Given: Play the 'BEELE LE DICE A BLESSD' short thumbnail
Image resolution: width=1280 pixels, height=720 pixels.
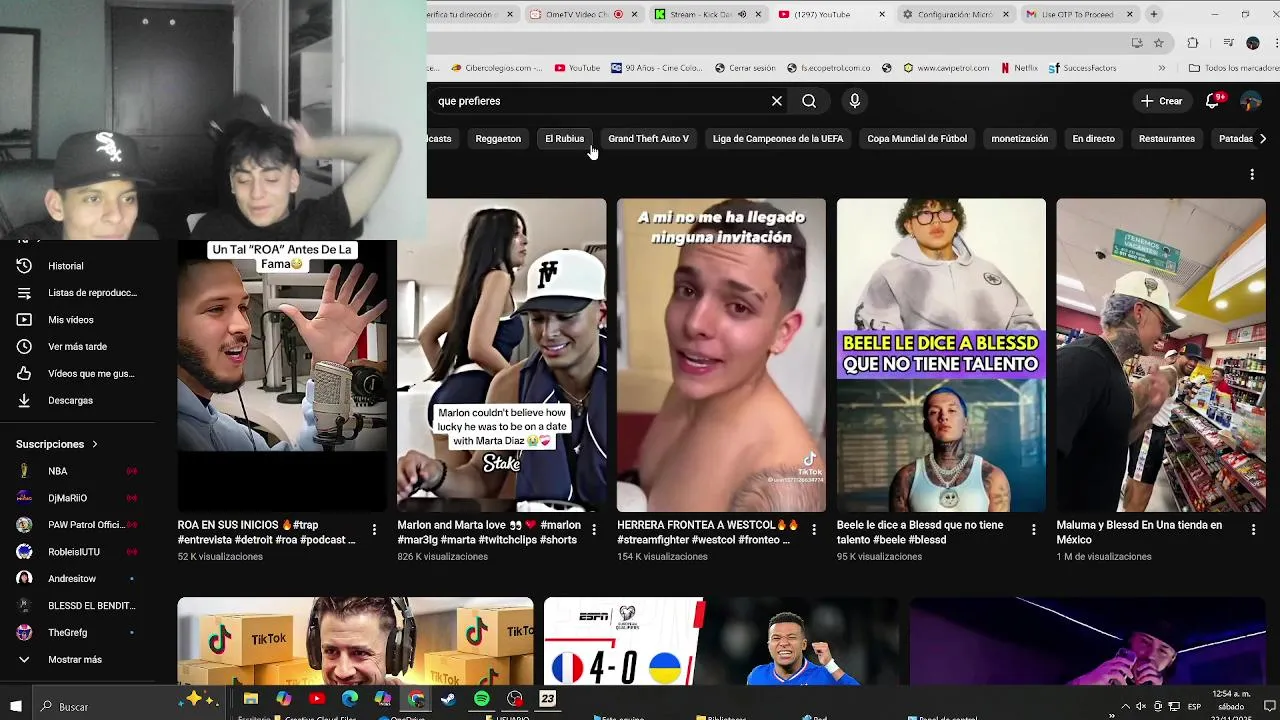Looking at the screenshot, I should pos(941,355).
